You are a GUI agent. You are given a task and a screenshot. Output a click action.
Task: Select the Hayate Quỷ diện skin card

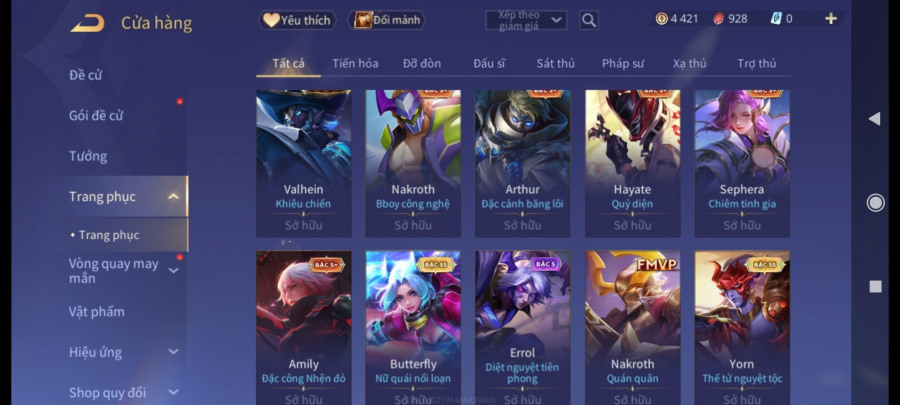(x=633, y=163)
